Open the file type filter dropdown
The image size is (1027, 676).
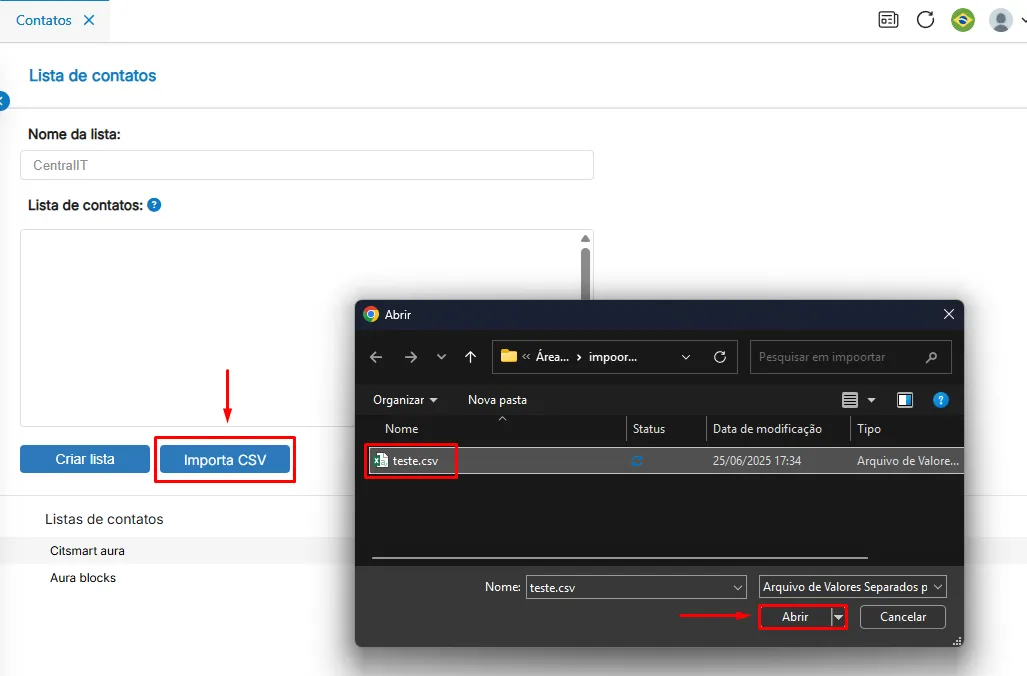click(852, 587)
